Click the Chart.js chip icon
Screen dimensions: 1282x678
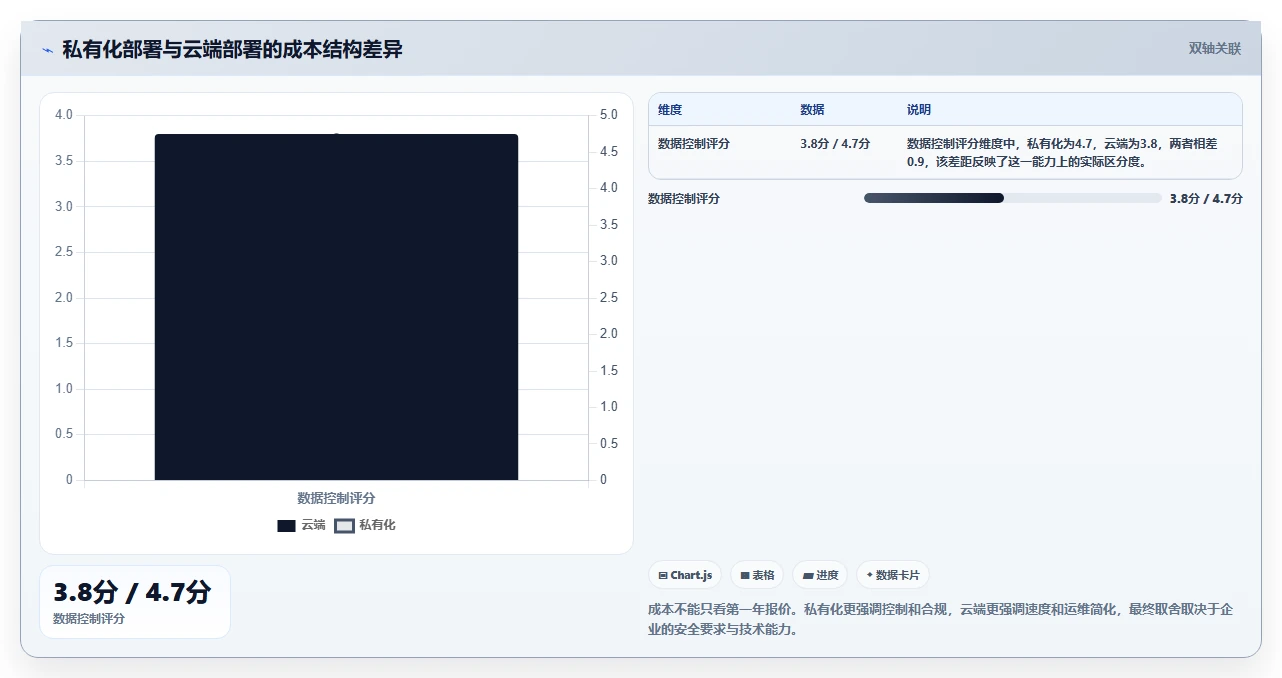pos(663,576)
